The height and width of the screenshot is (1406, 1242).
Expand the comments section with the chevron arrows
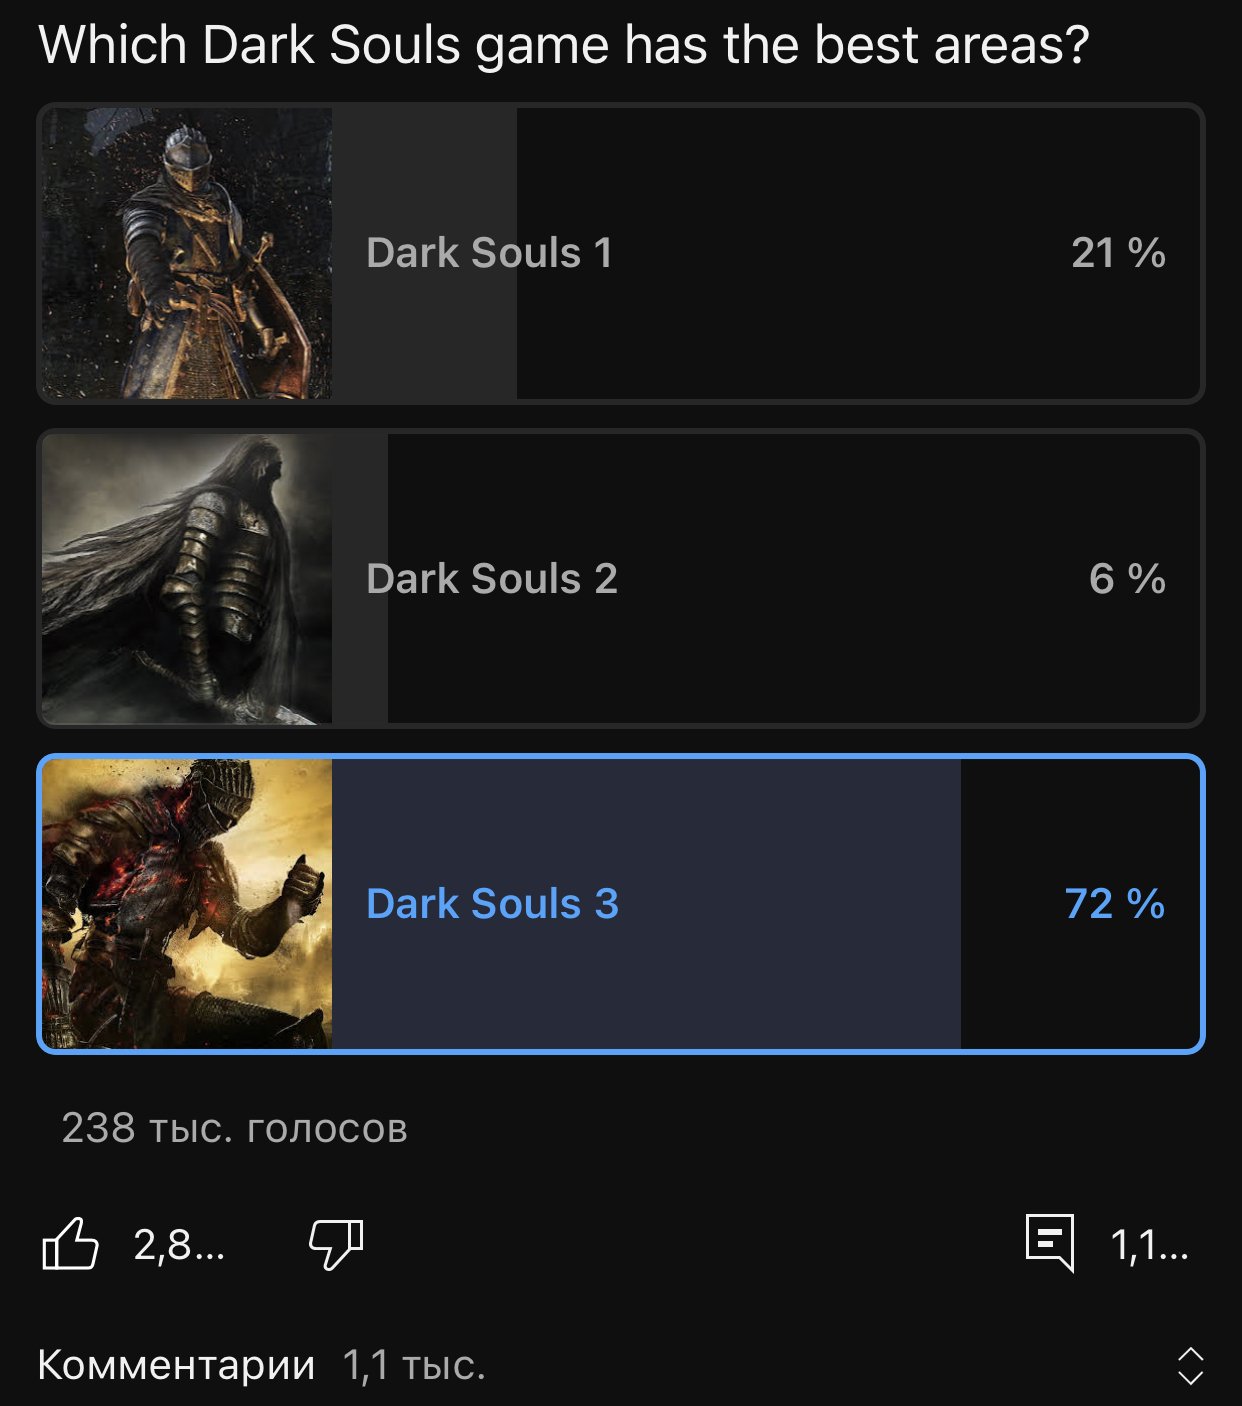[1190, 1366]
